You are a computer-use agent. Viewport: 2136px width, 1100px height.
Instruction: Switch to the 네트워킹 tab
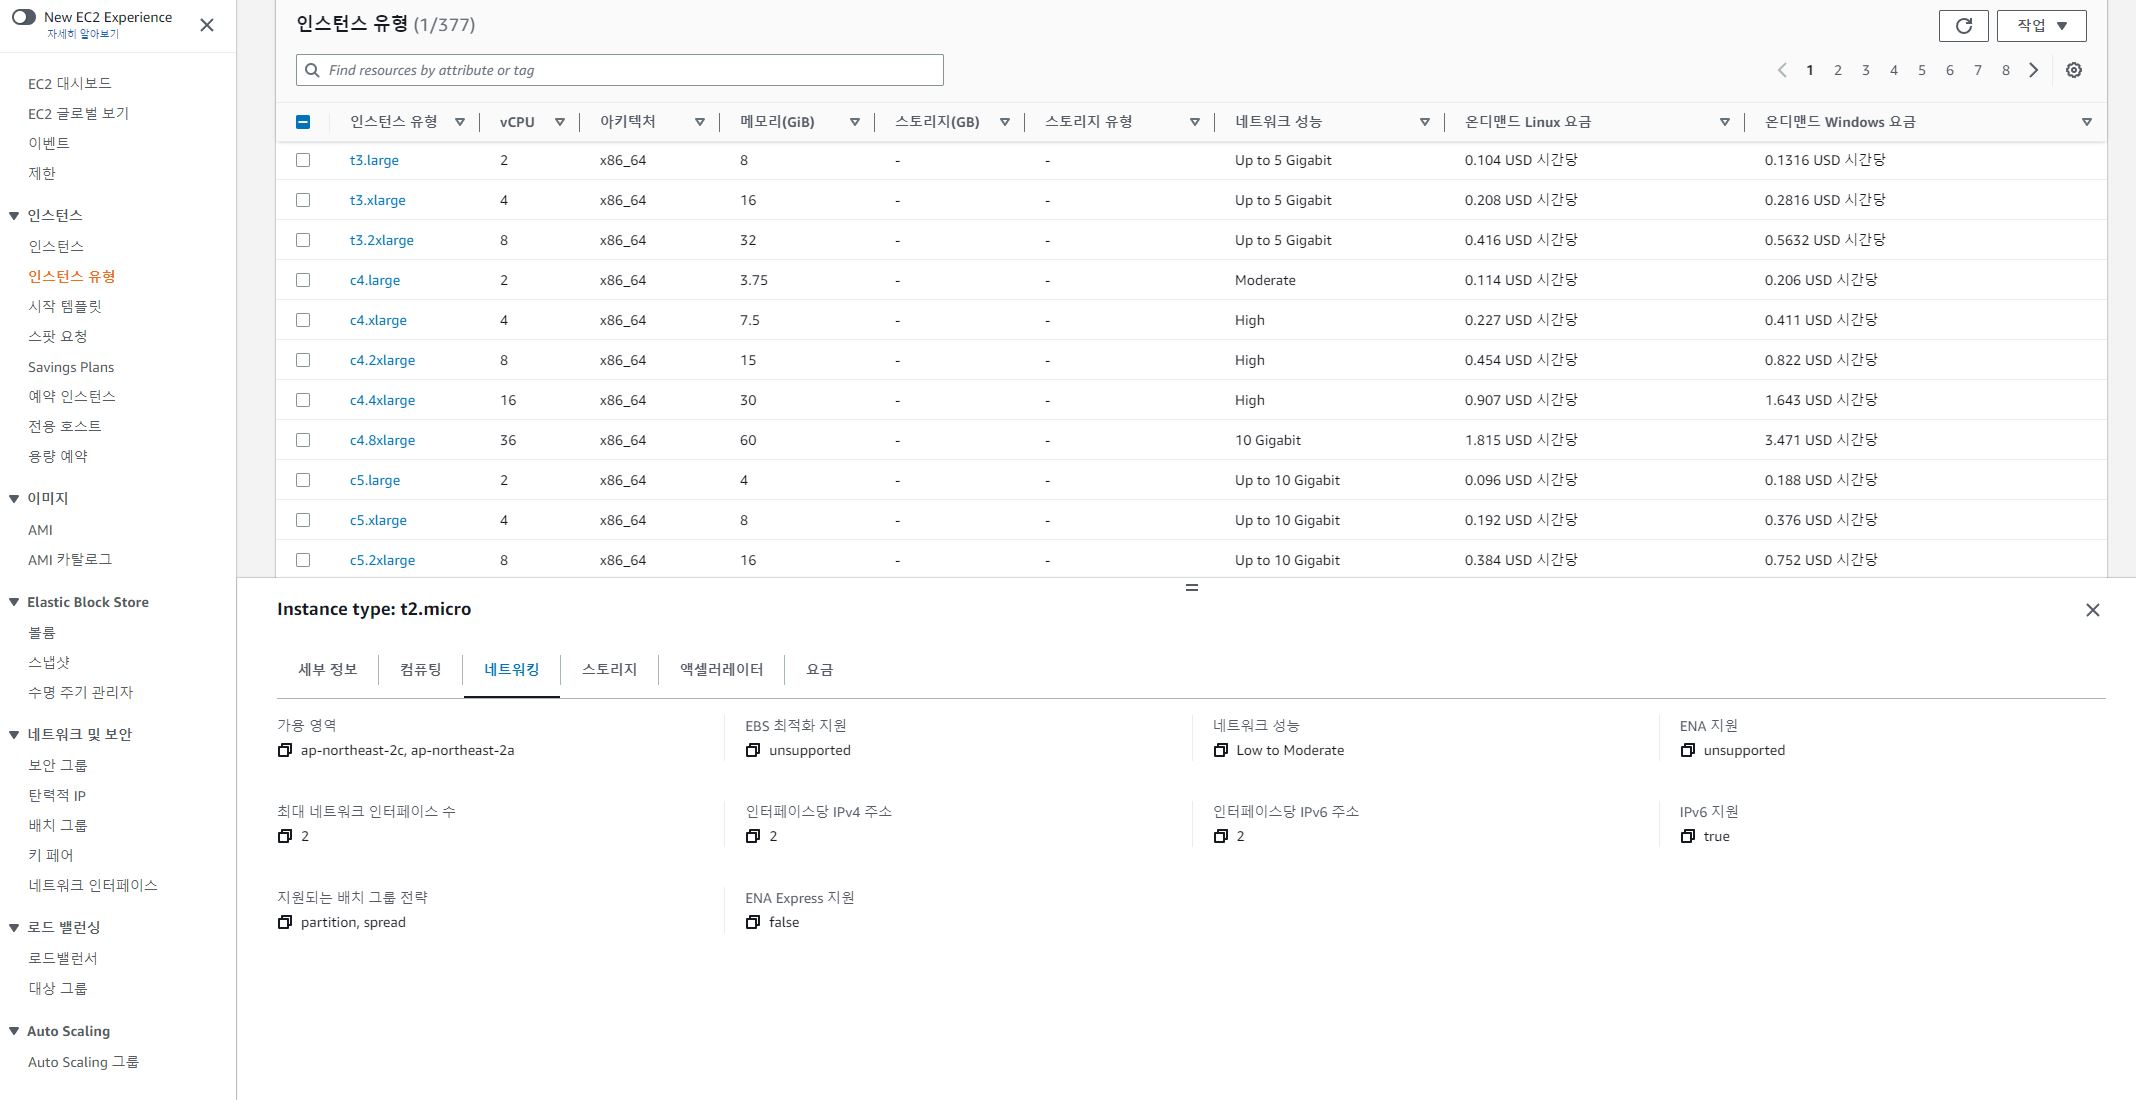point(511,670)
